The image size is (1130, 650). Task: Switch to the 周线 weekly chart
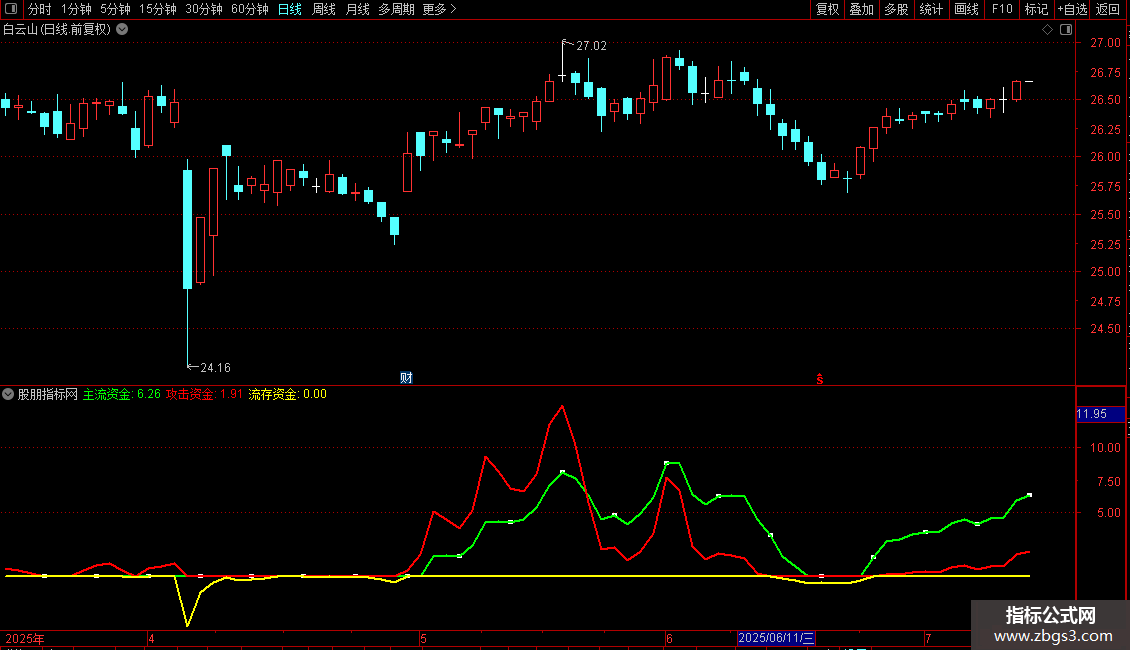pos(324,9)
